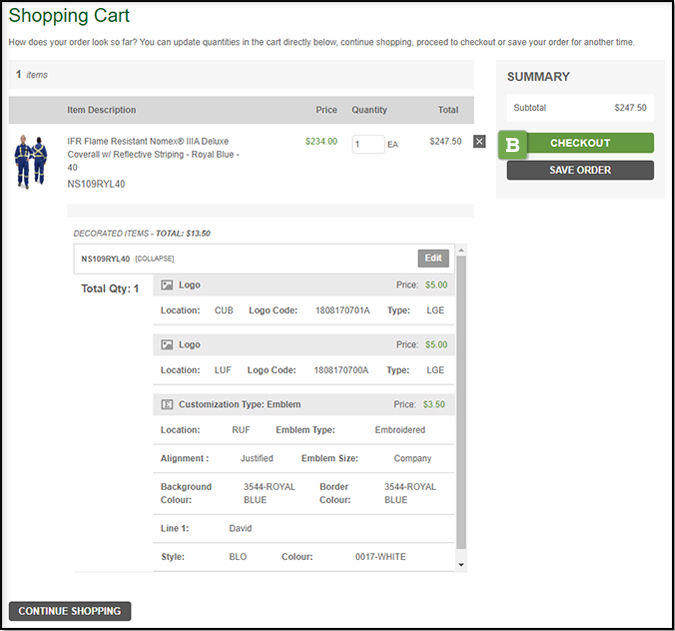Collapse the NS109RYL40 decoration details

pyautogui.click(x=156, y=259)
